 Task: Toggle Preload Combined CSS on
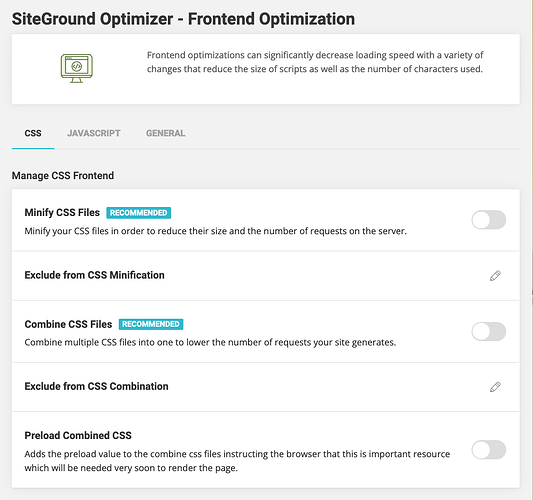[488, 450]
